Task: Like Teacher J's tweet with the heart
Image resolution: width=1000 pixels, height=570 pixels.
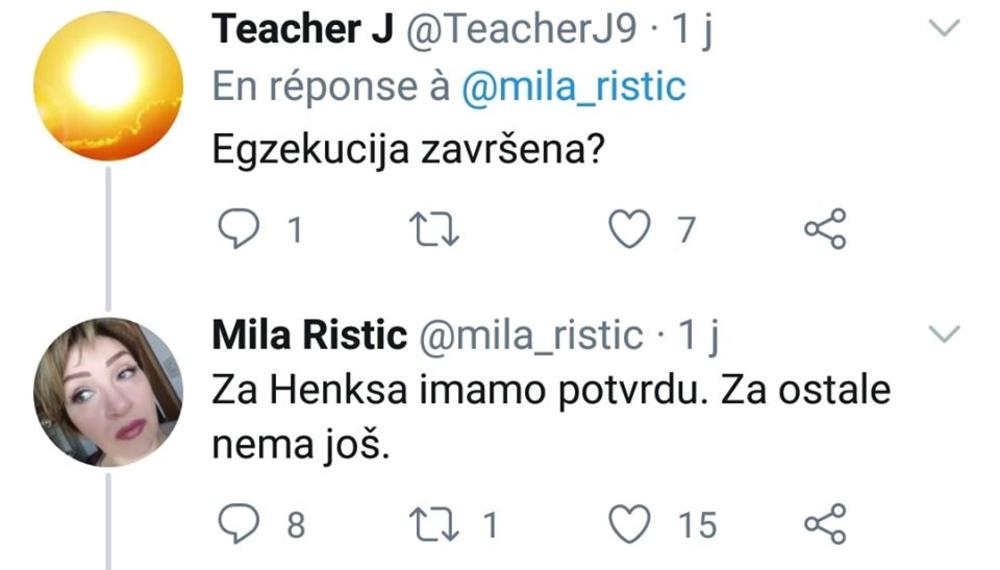Action: click(x=630, y=231)
